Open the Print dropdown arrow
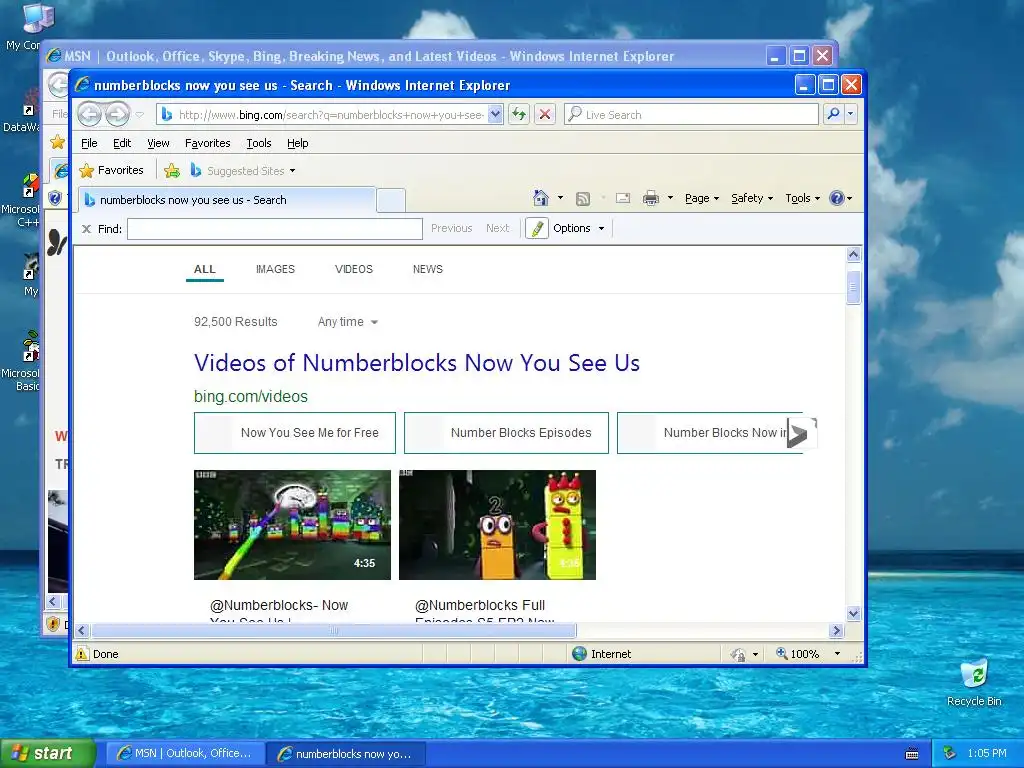Image resolution: width=1024 pixels, height=768 pixels. 670,198
